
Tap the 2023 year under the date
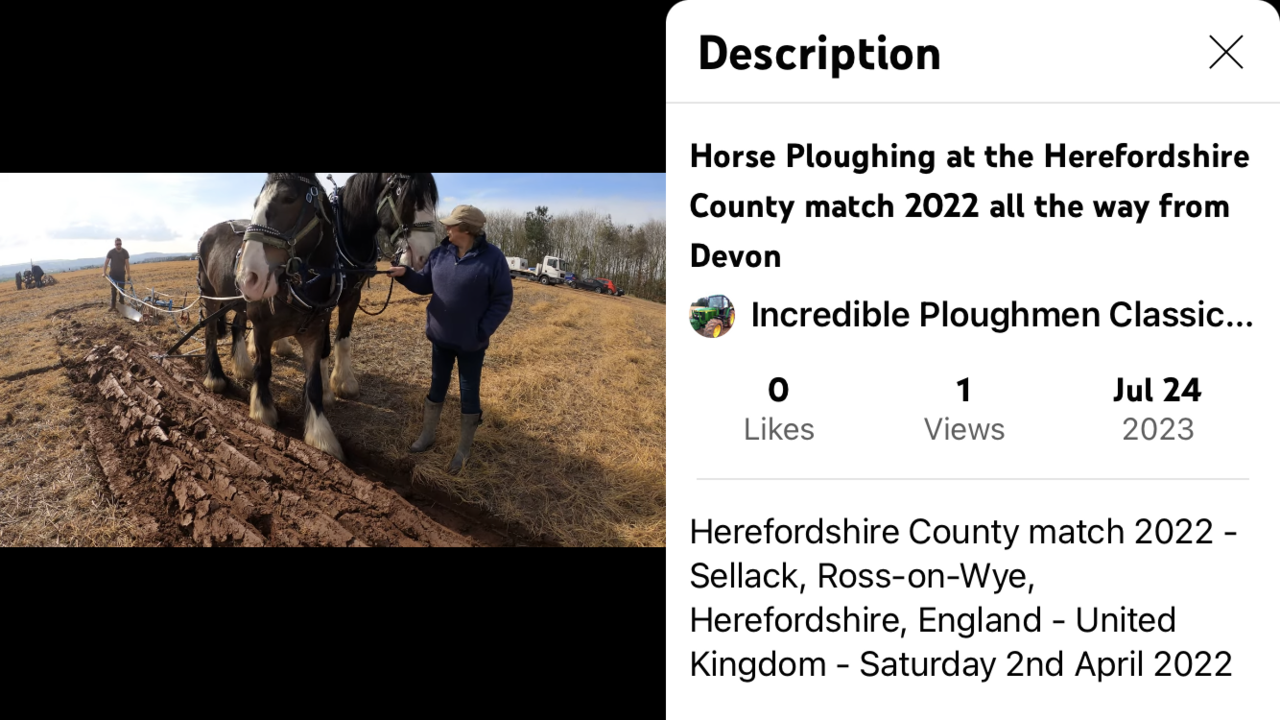click(1157, 429)
